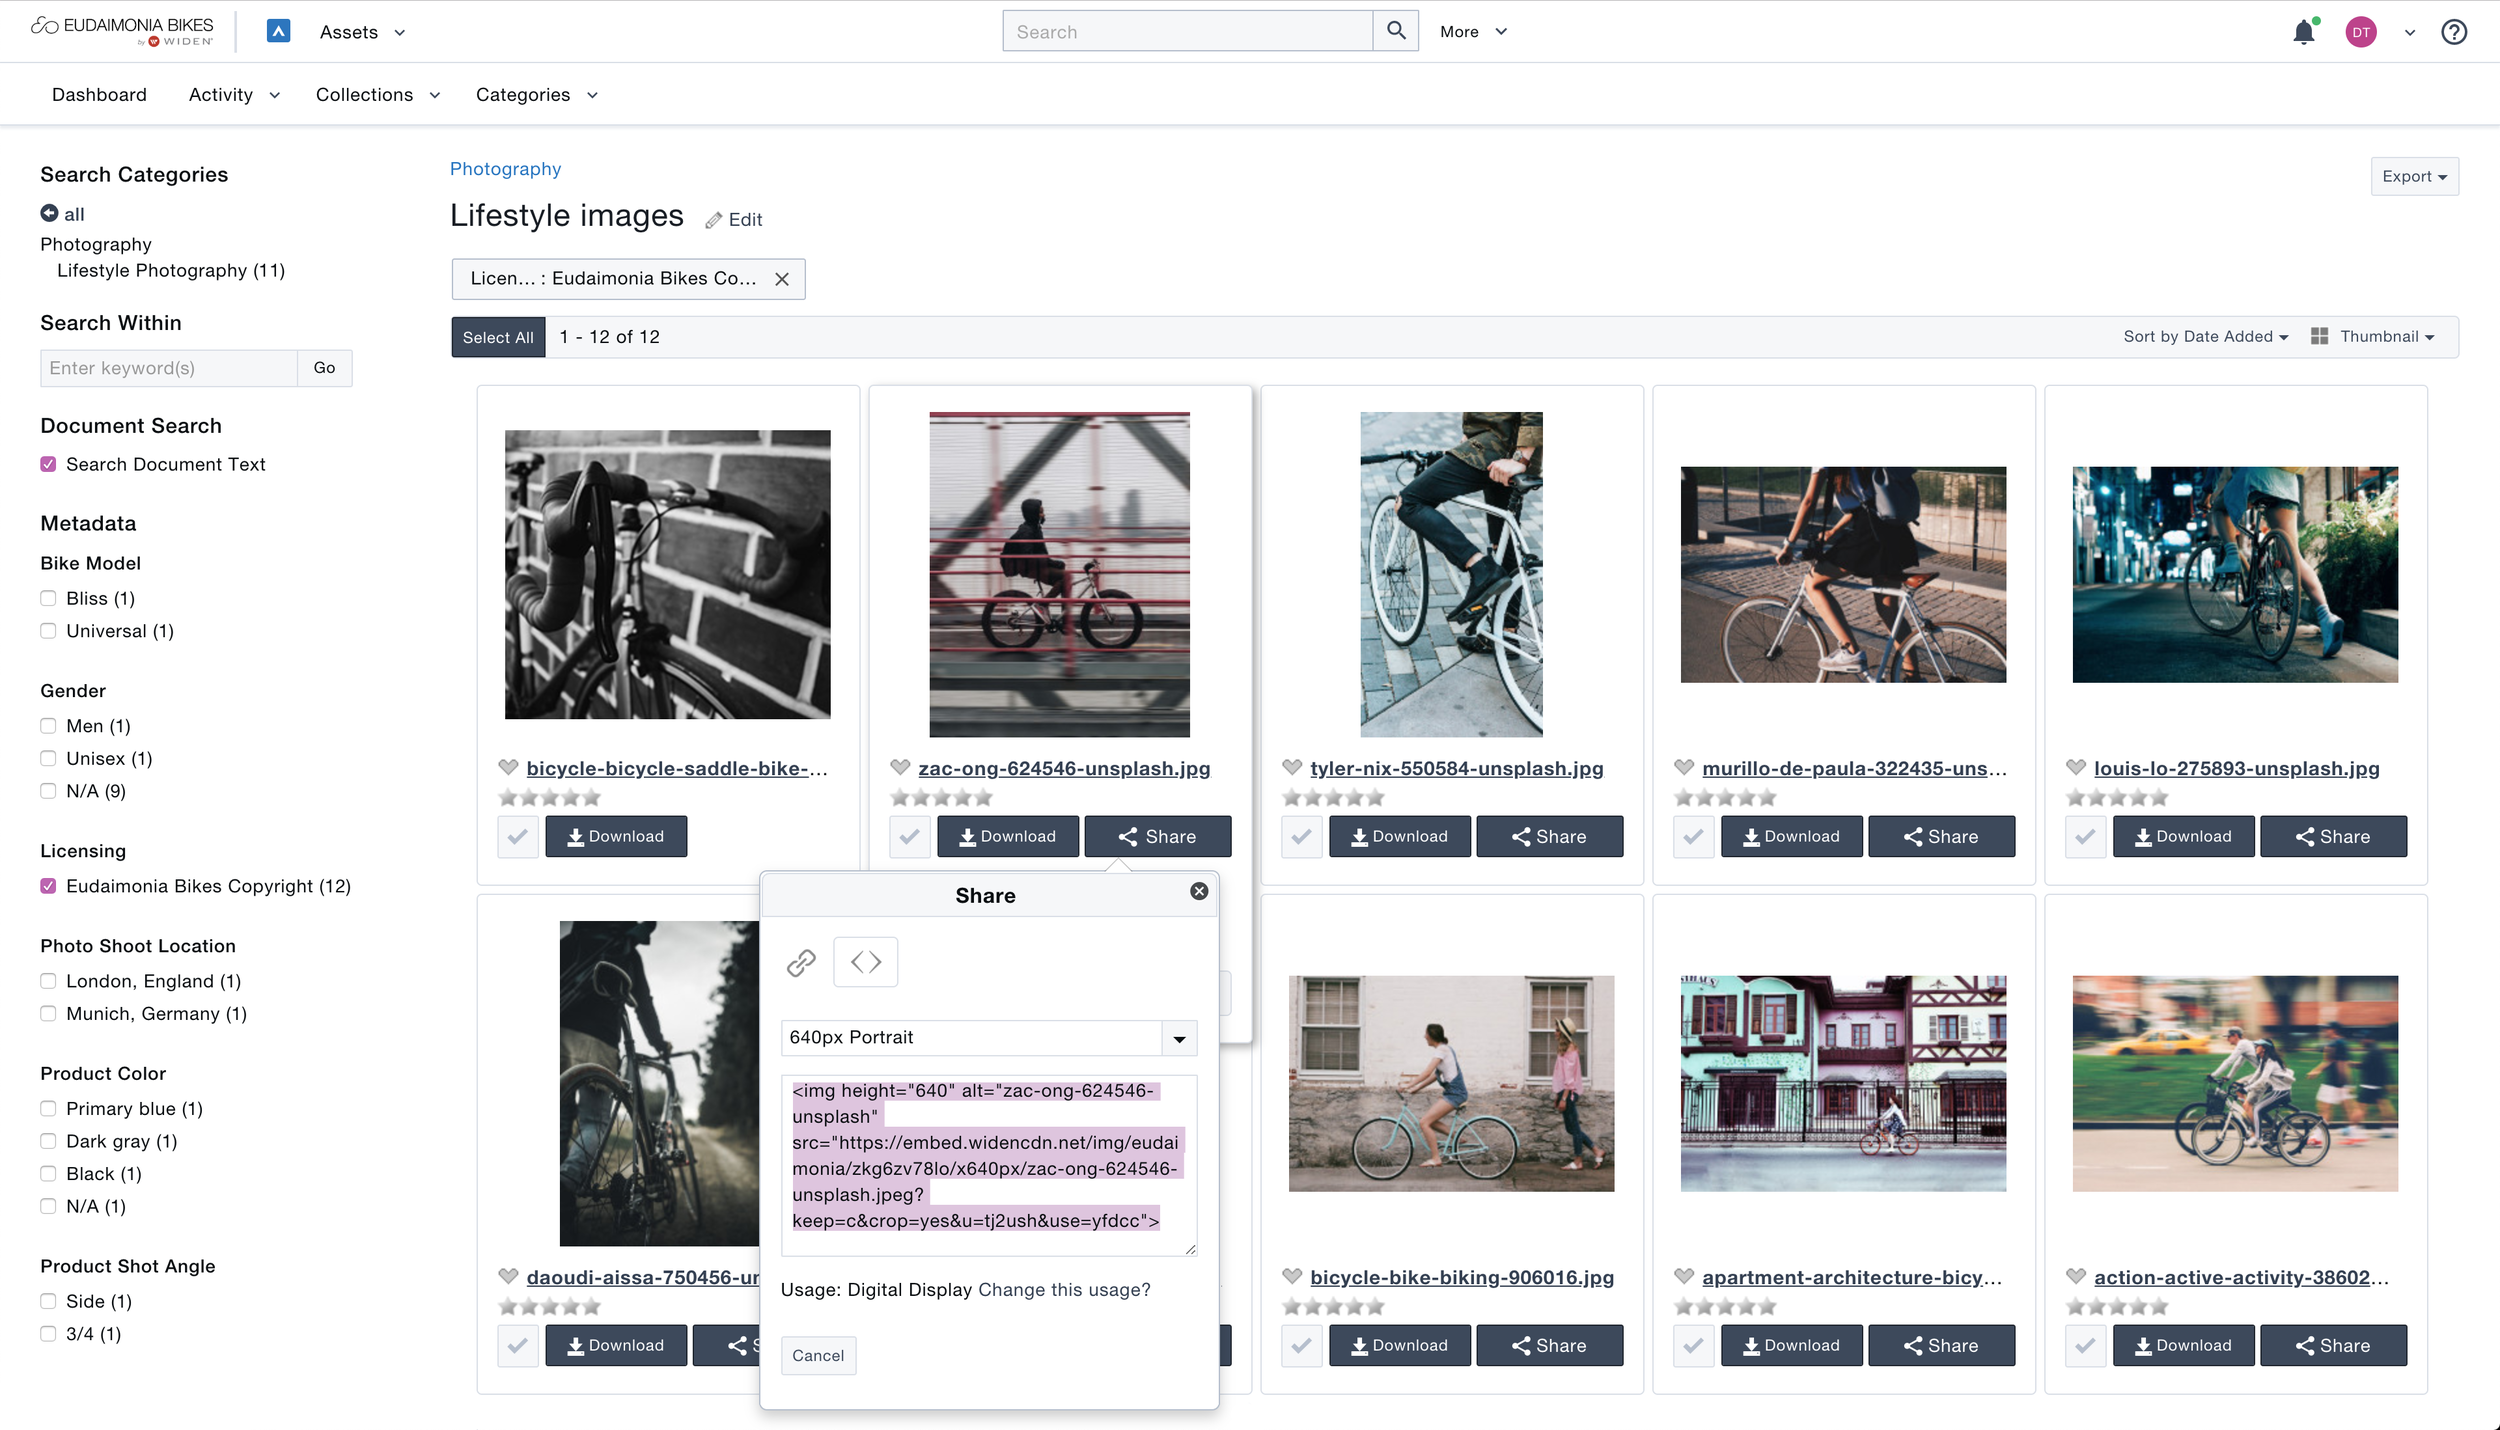
Task: Check the Men gender filter
Action: [48, 726]
